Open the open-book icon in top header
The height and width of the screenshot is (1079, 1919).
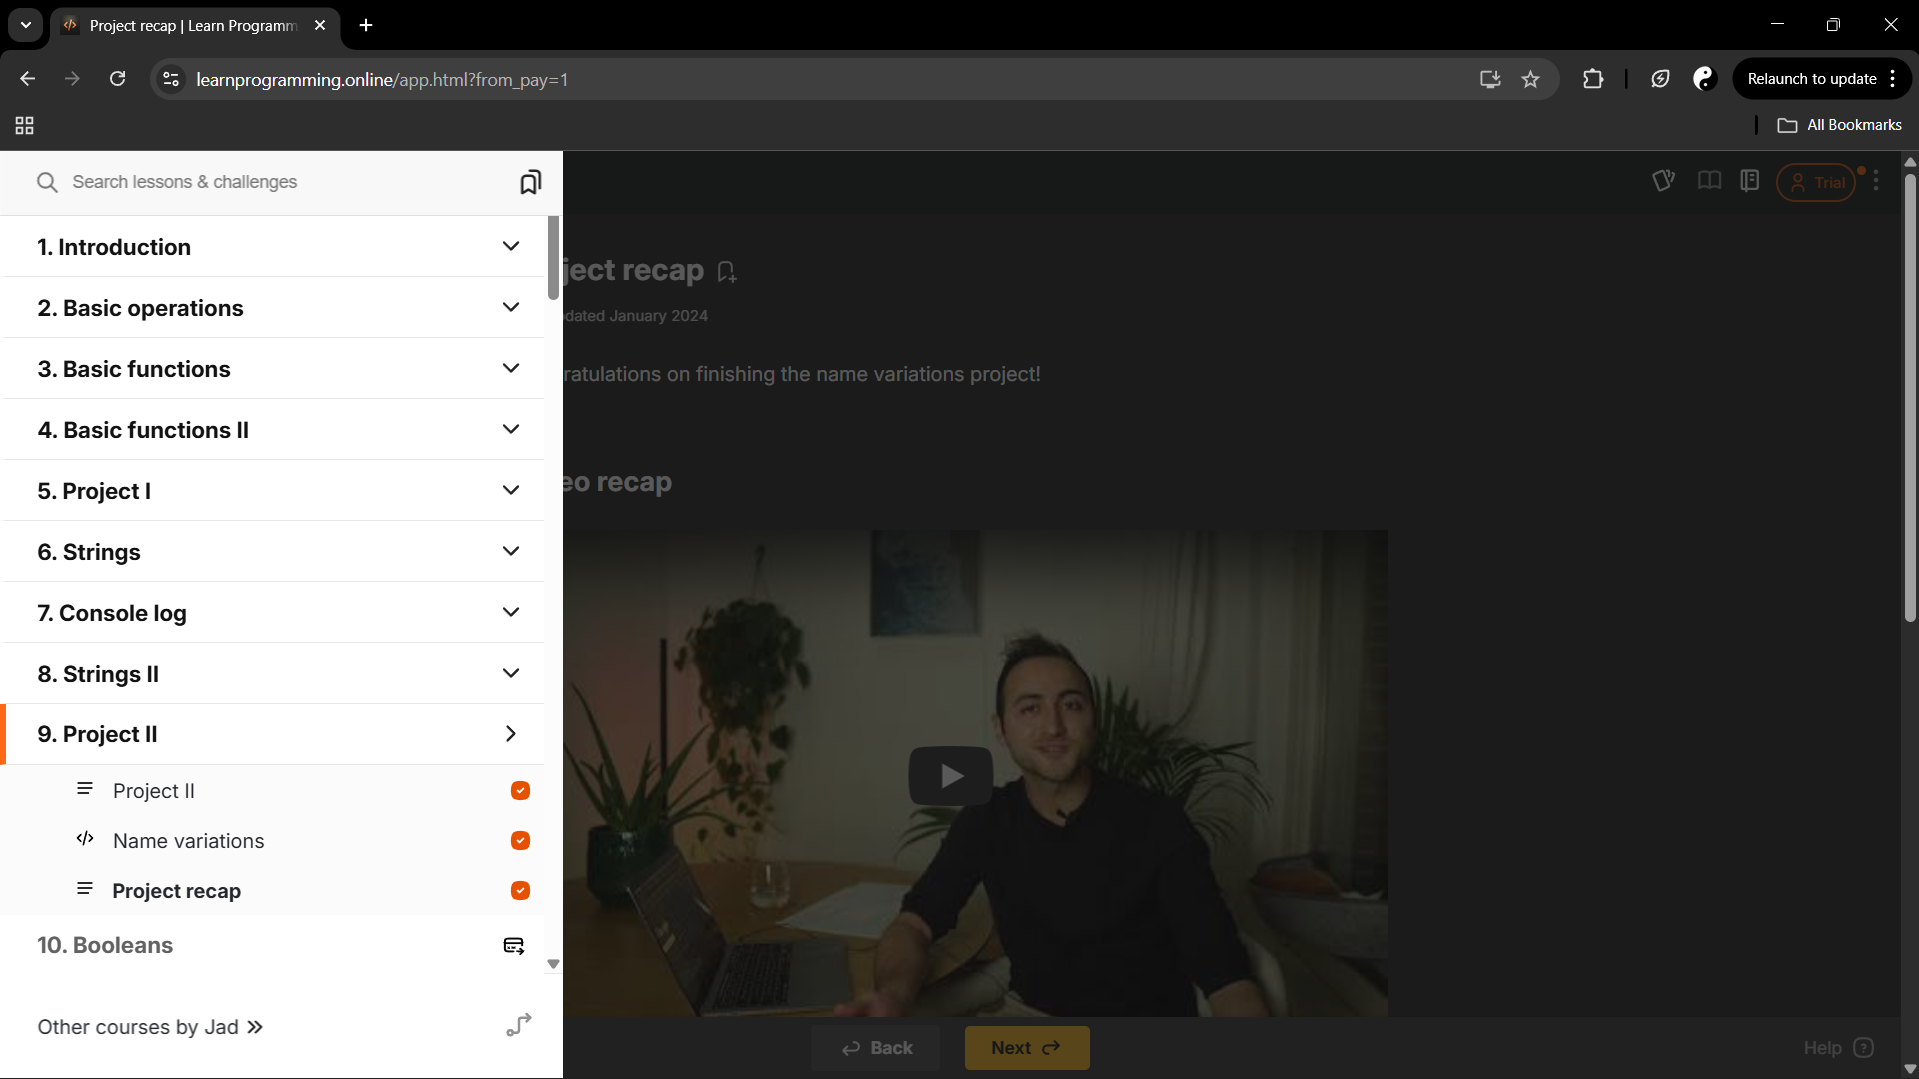[1709, 181]
